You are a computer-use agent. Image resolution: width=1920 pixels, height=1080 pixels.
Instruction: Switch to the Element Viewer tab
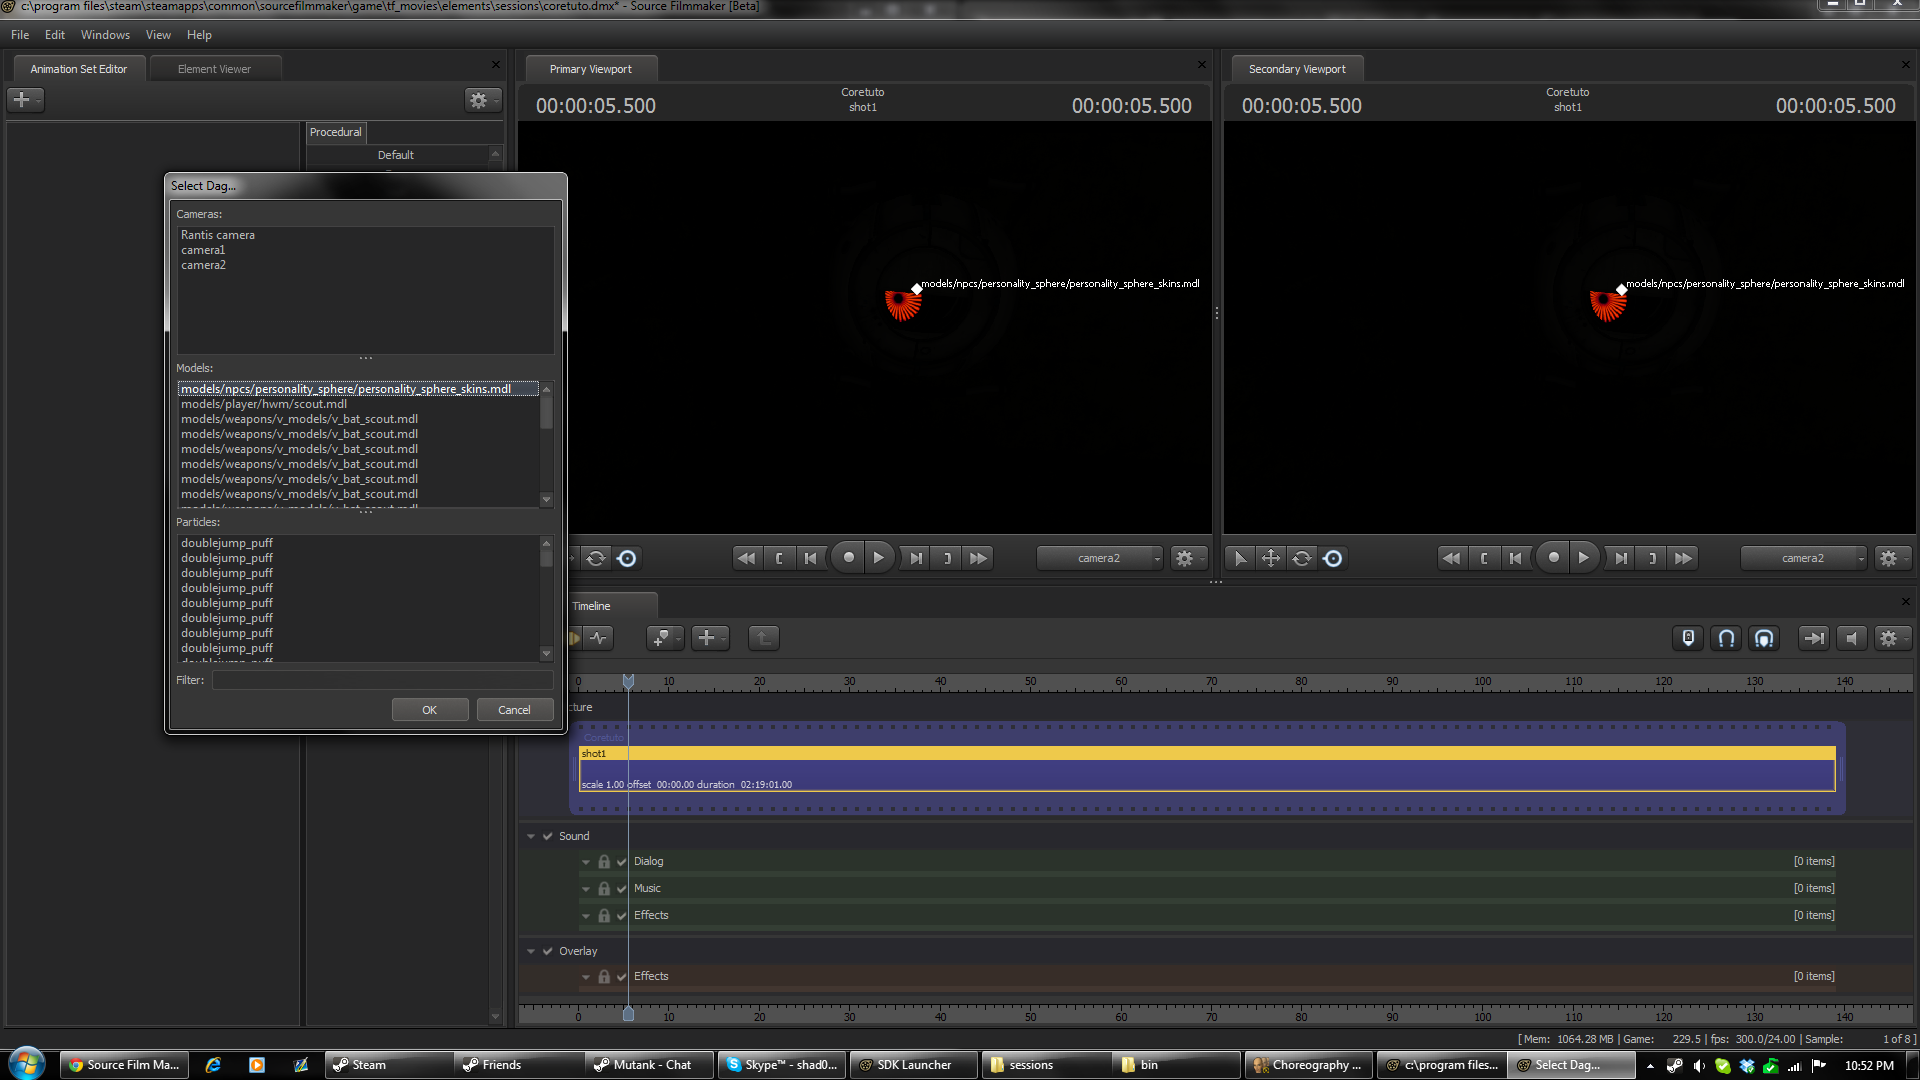[214, 69]
